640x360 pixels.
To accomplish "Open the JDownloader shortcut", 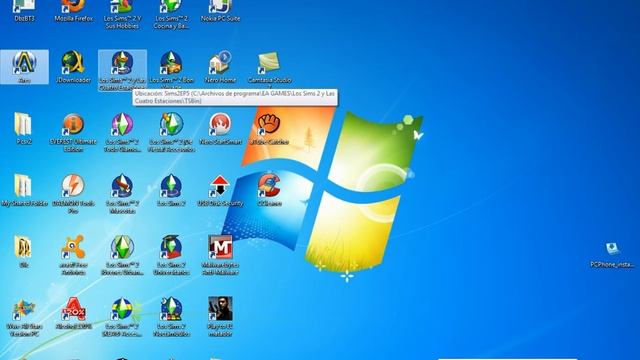I will tap(73, 67).
